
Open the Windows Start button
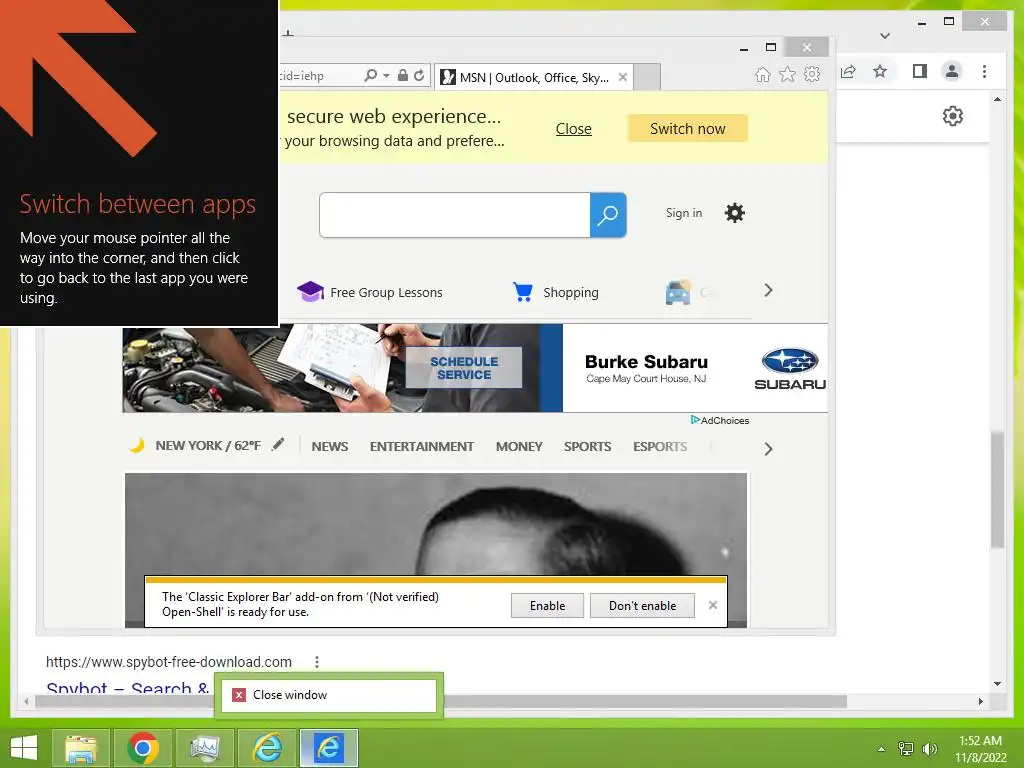[24, 748]
